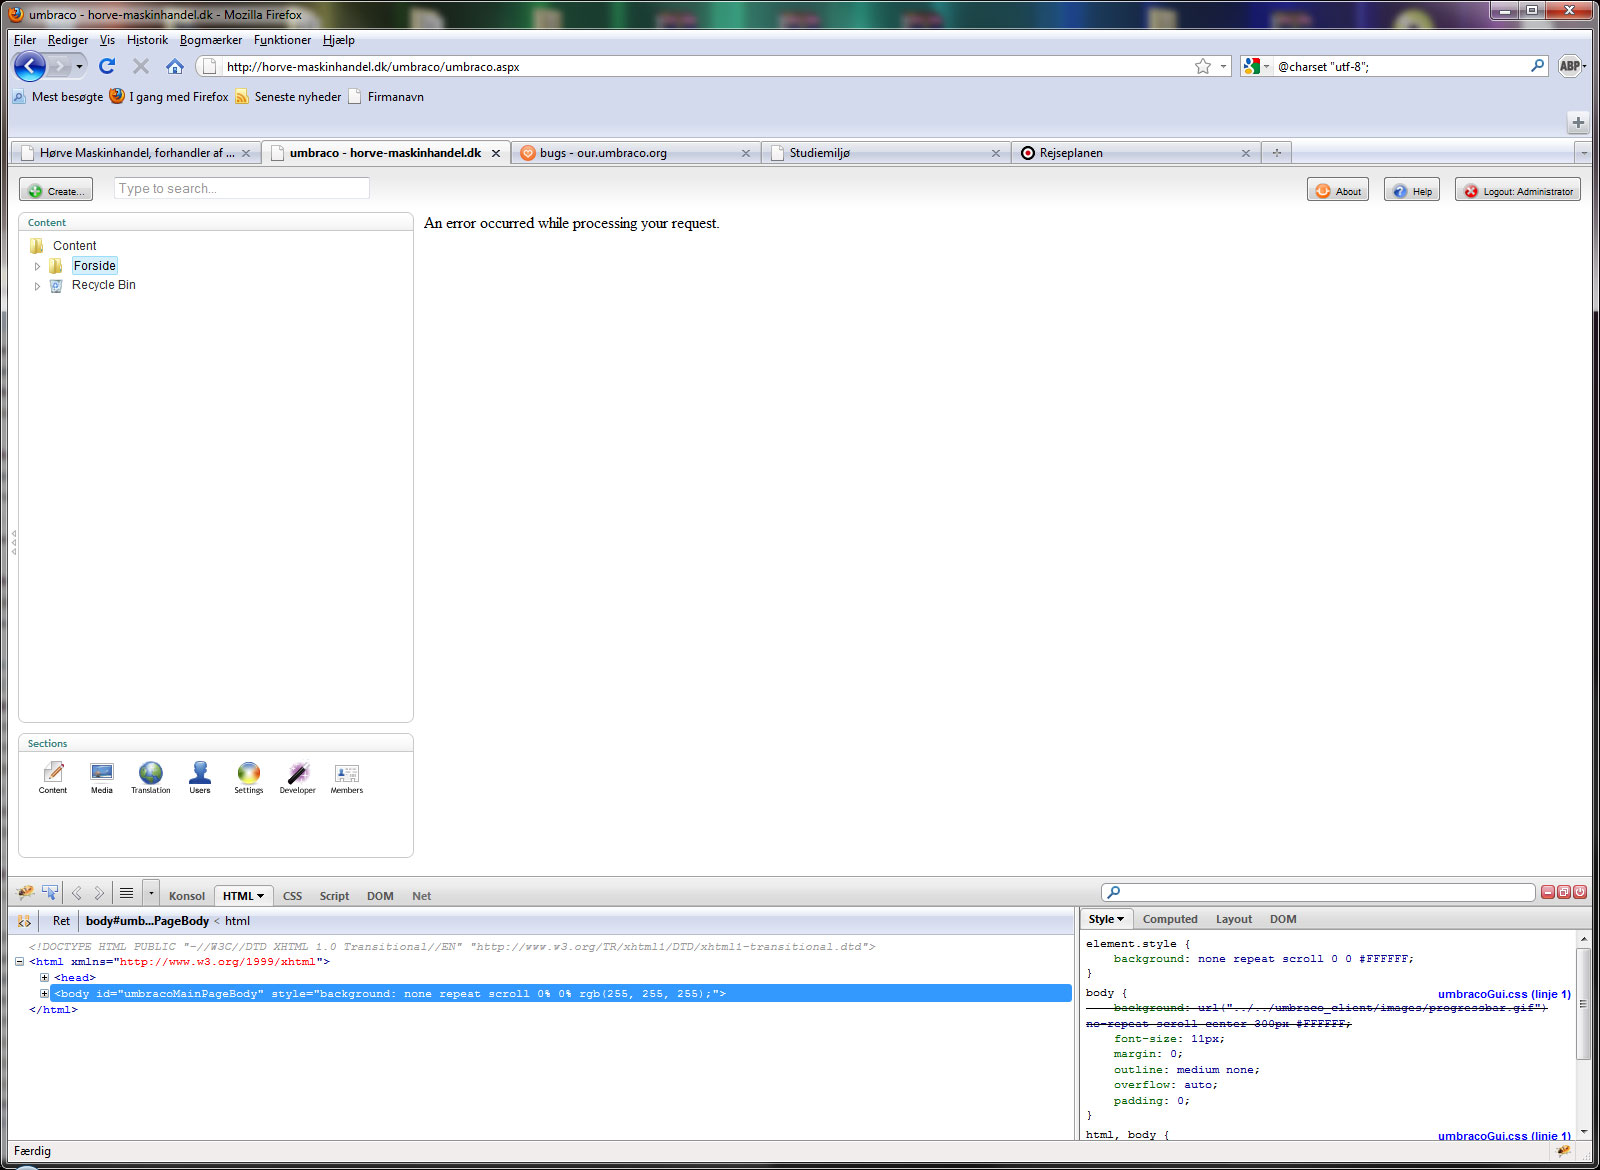Go to Firefox home page
The image size is (1600, 1170).
click(175, 66)
